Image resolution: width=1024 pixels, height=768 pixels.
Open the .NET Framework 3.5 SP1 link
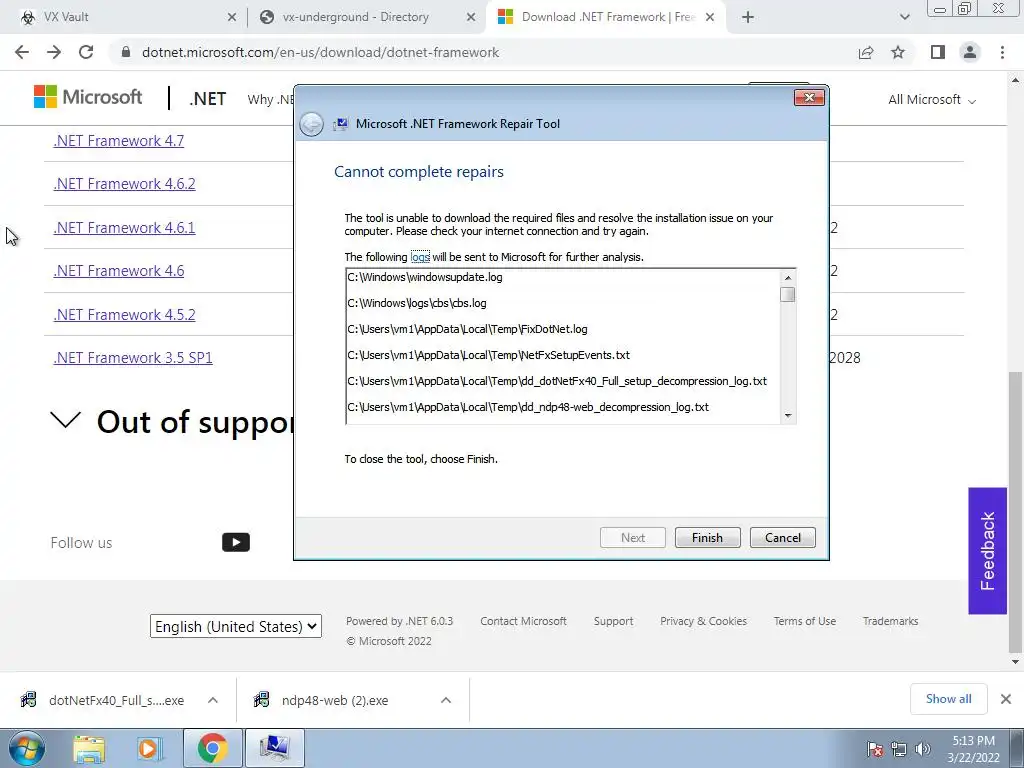(x=133, y=357)
